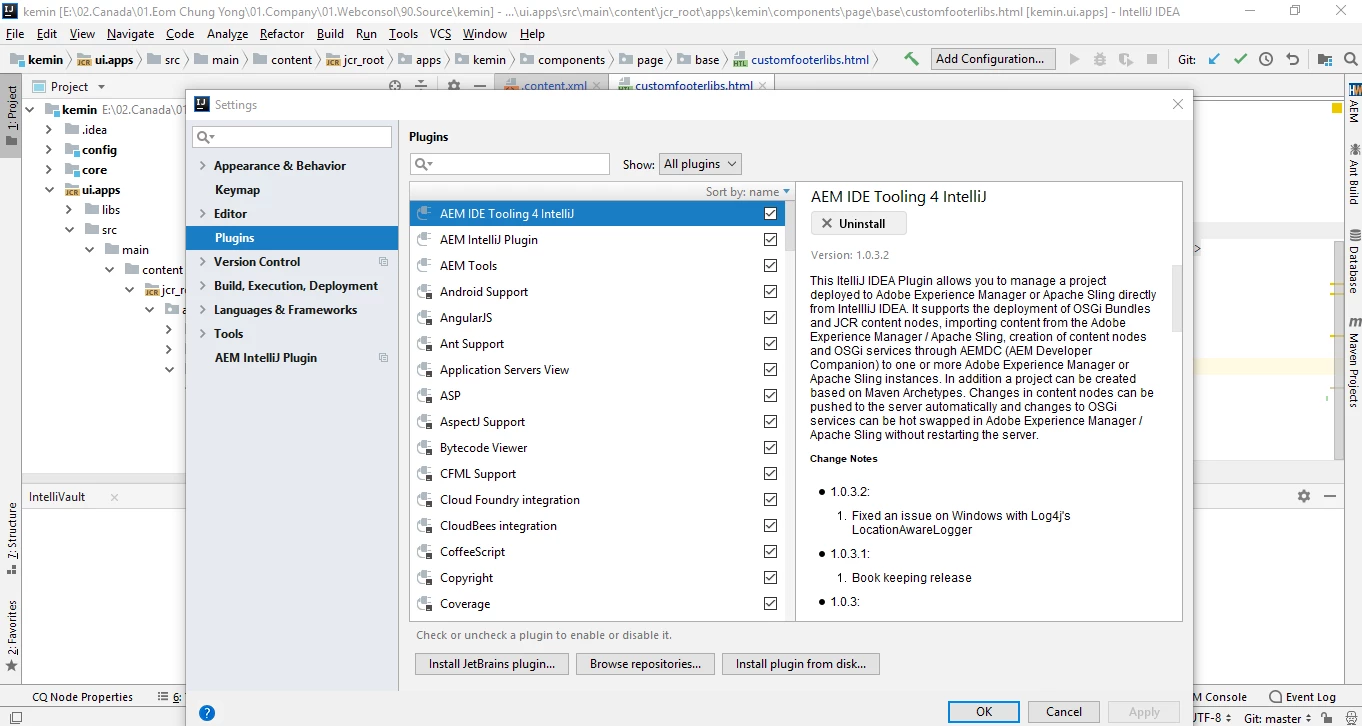
Task: Close the IntelliVault tab with x
Action: (x=114, y=497)
